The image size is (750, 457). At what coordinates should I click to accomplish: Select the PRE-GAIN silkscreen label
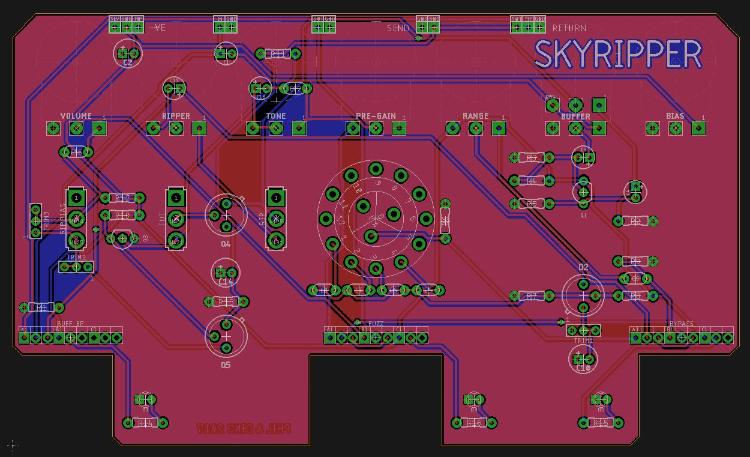click(375, 116)
